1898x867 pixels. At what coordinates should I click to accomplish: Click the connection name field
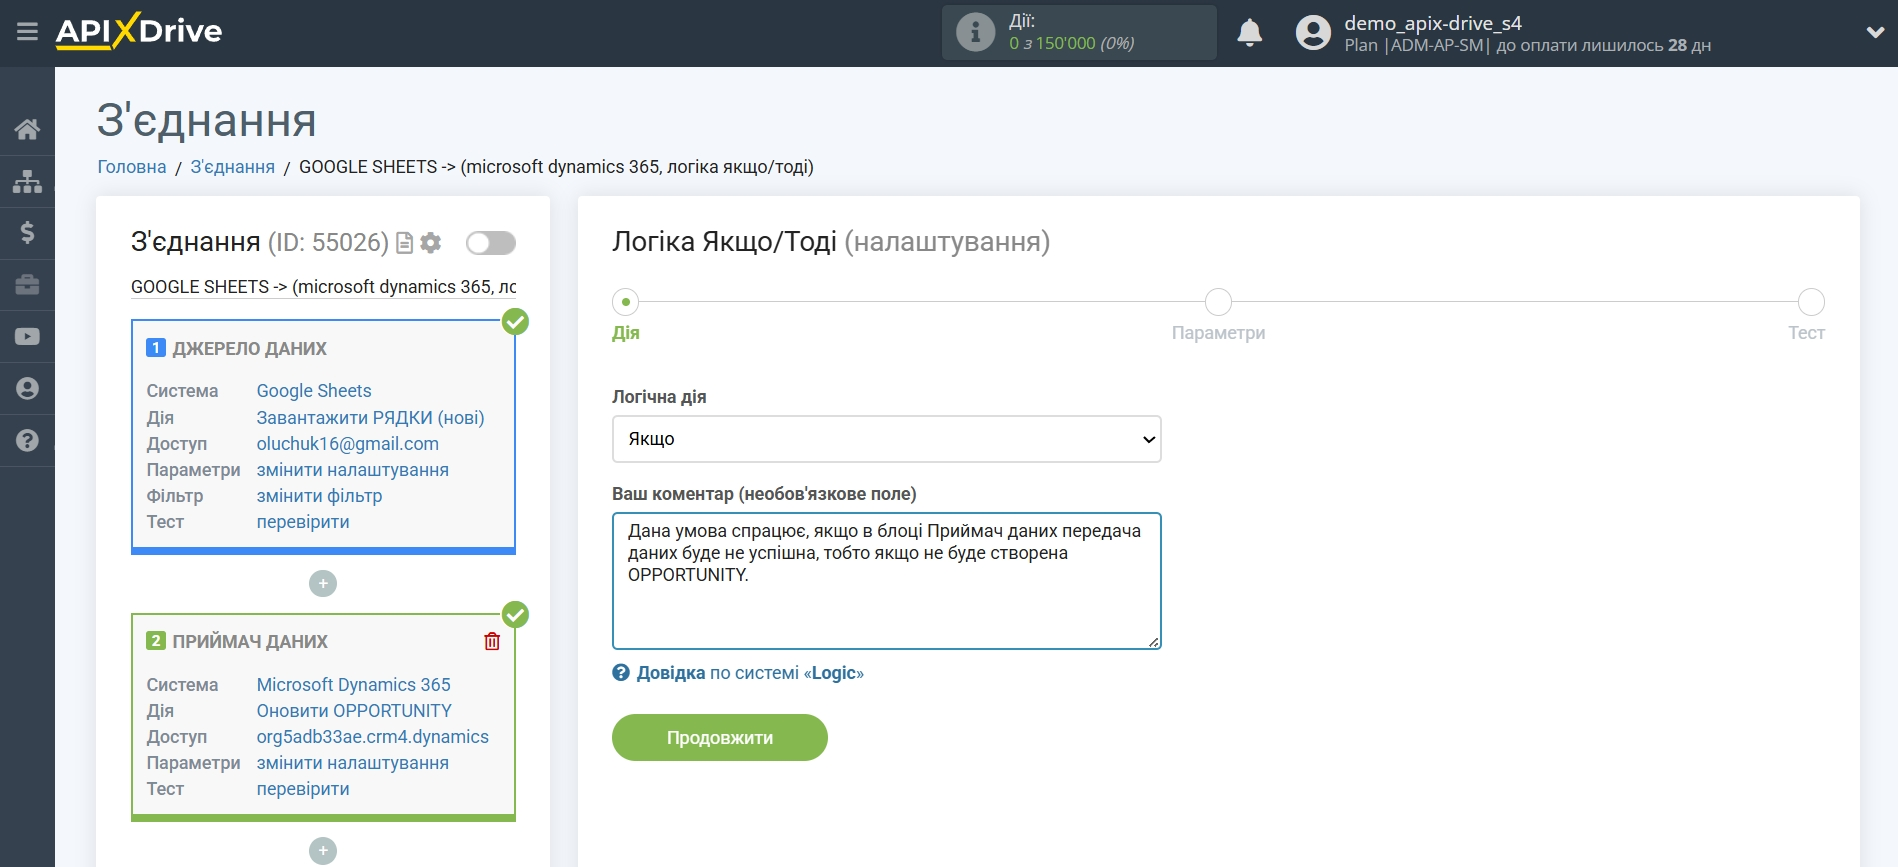(324, 287)
